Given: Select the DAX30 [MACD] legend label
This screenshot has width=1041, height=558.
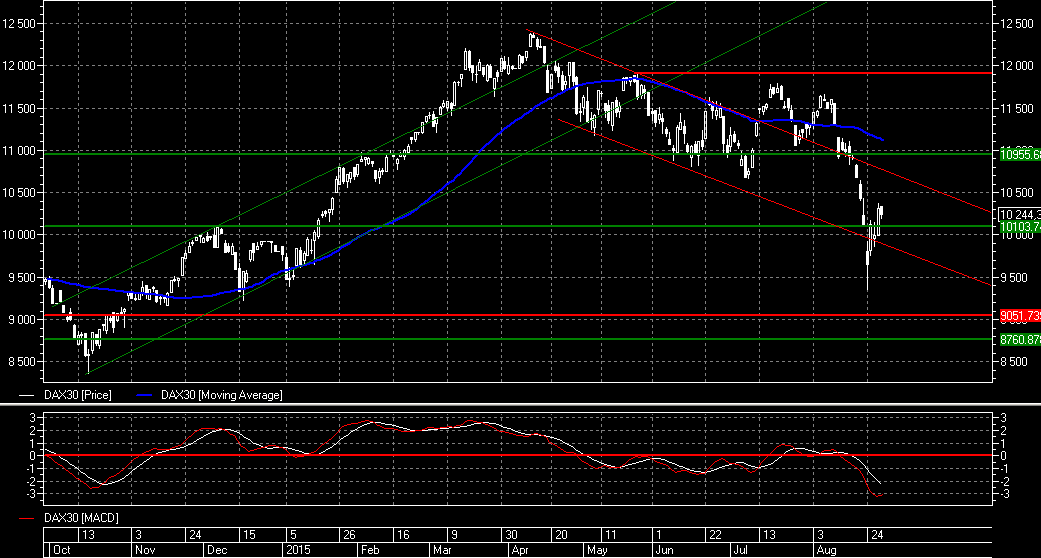Looking at the screenshot, I should click(x=83, y=518).
